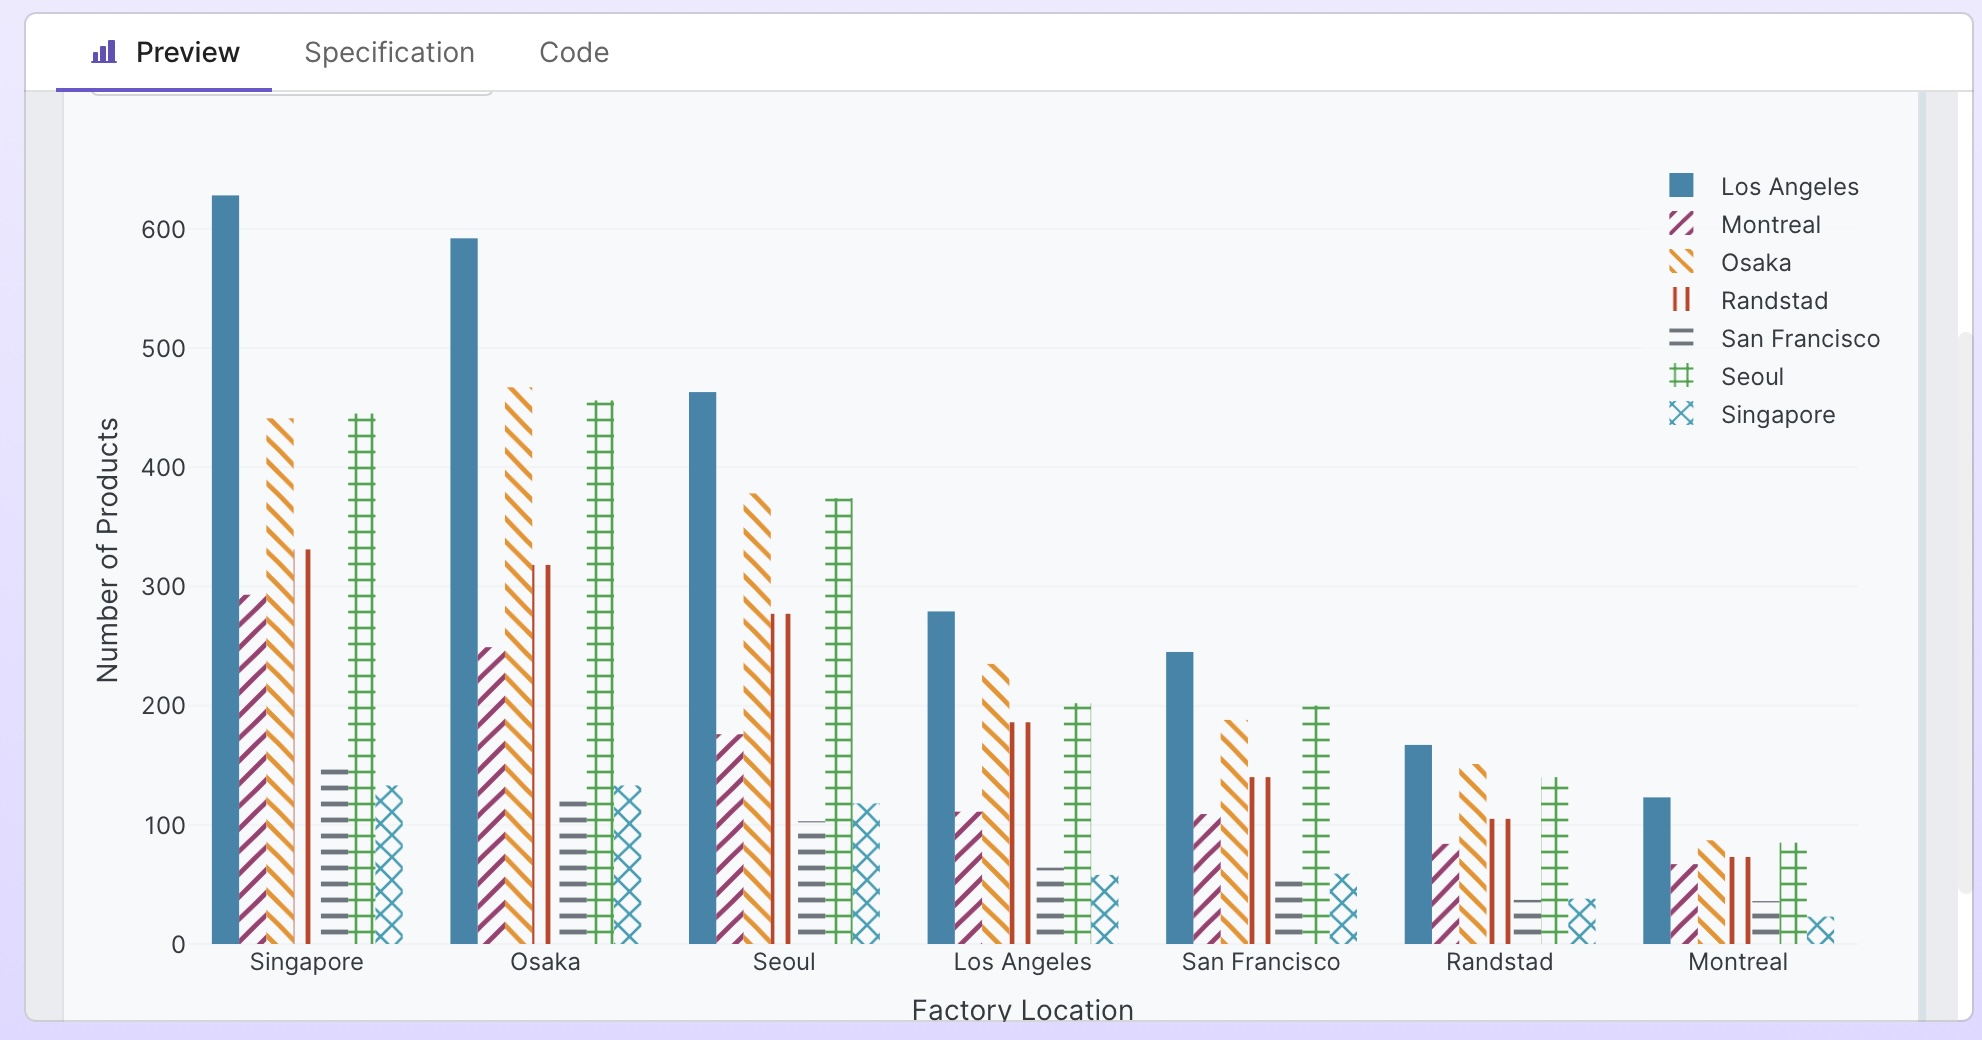Viewport: 1982px width, 1040px height.
Task: Switch to the Specification tab
Action: click(x=389, y=52)
